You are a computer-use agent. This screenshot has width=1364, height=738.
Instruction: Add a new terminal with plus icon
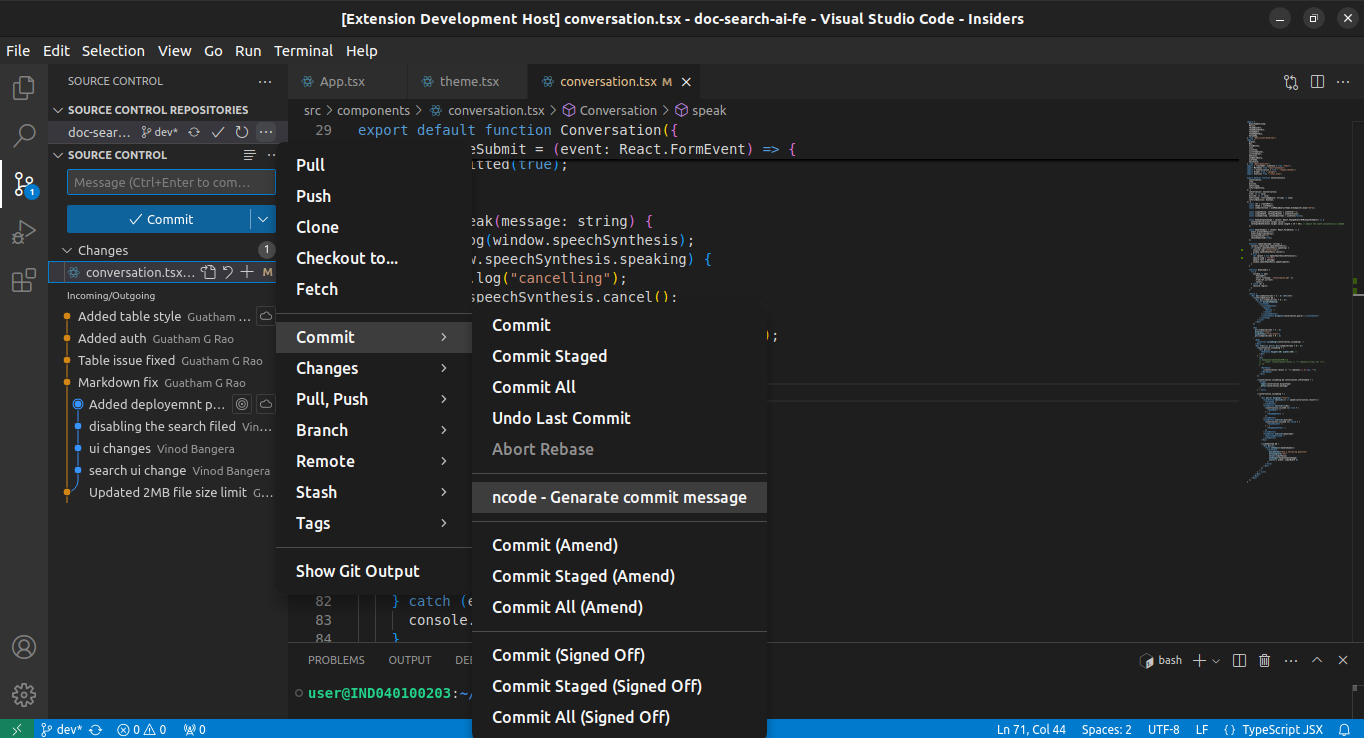tap(1200, 660)
